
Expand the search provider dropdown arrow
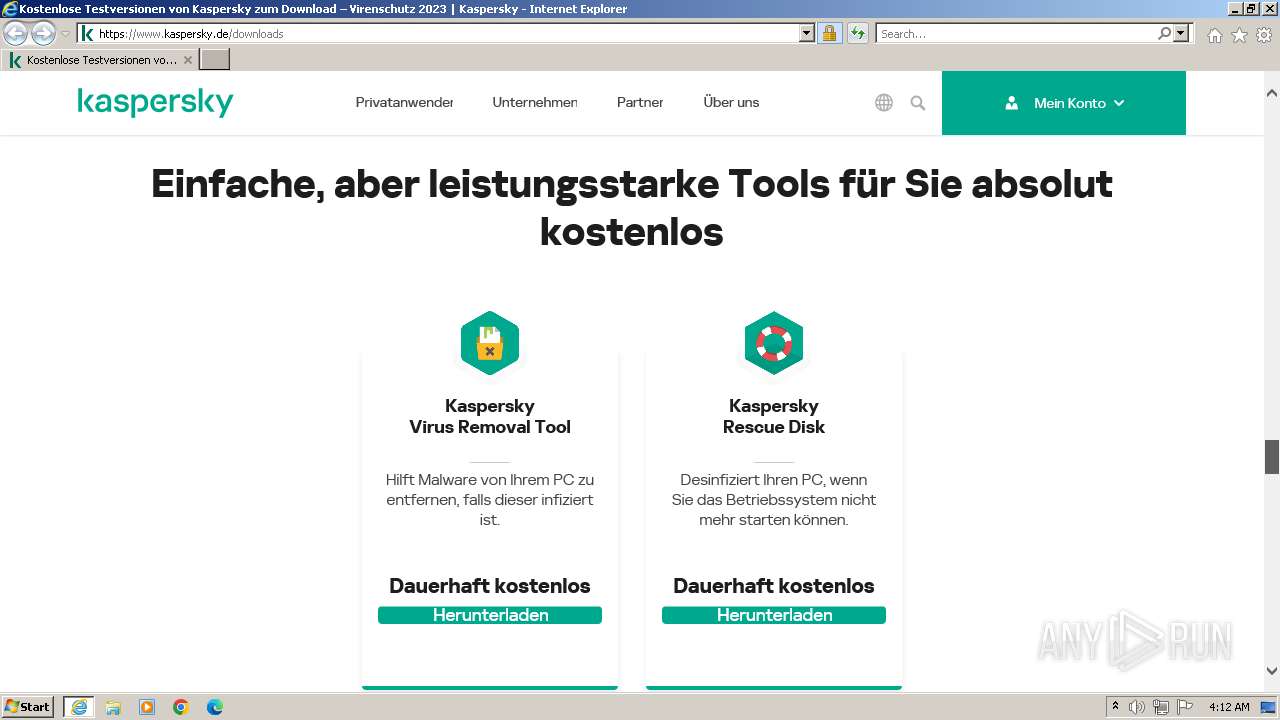1181,33
